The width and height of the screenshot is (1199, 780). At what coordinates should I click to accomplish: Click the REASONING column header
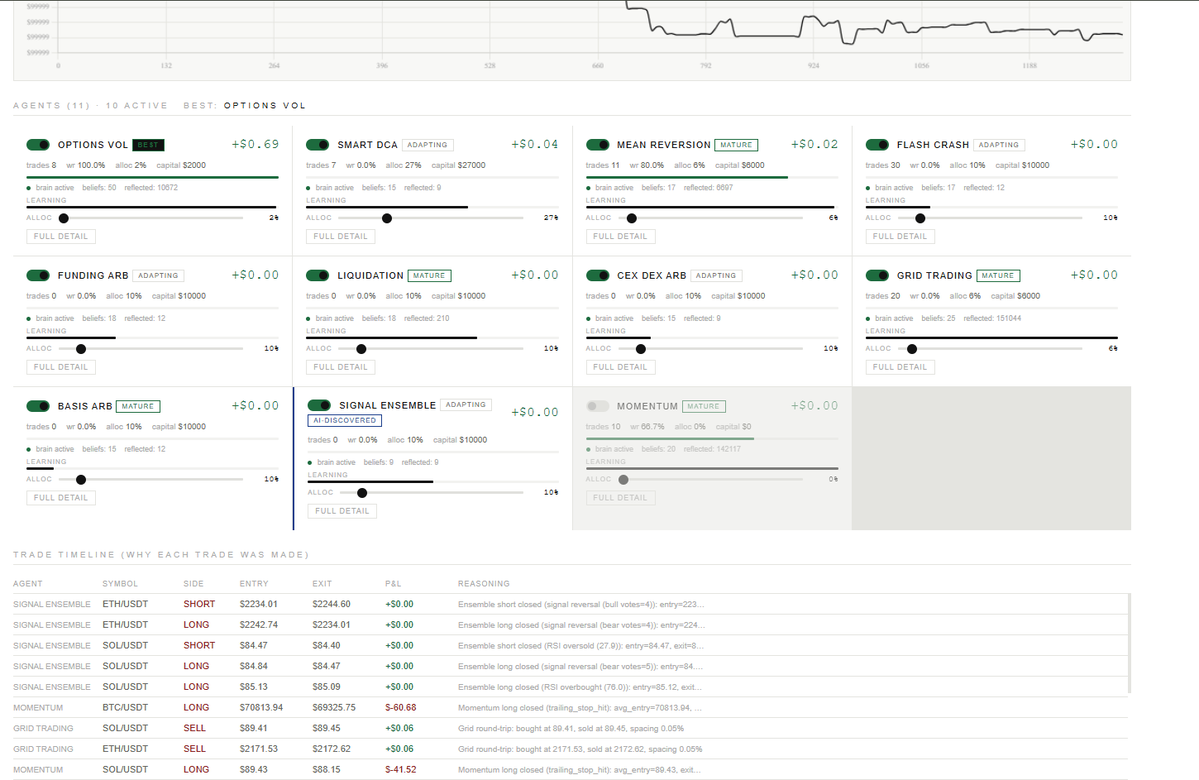483,583
